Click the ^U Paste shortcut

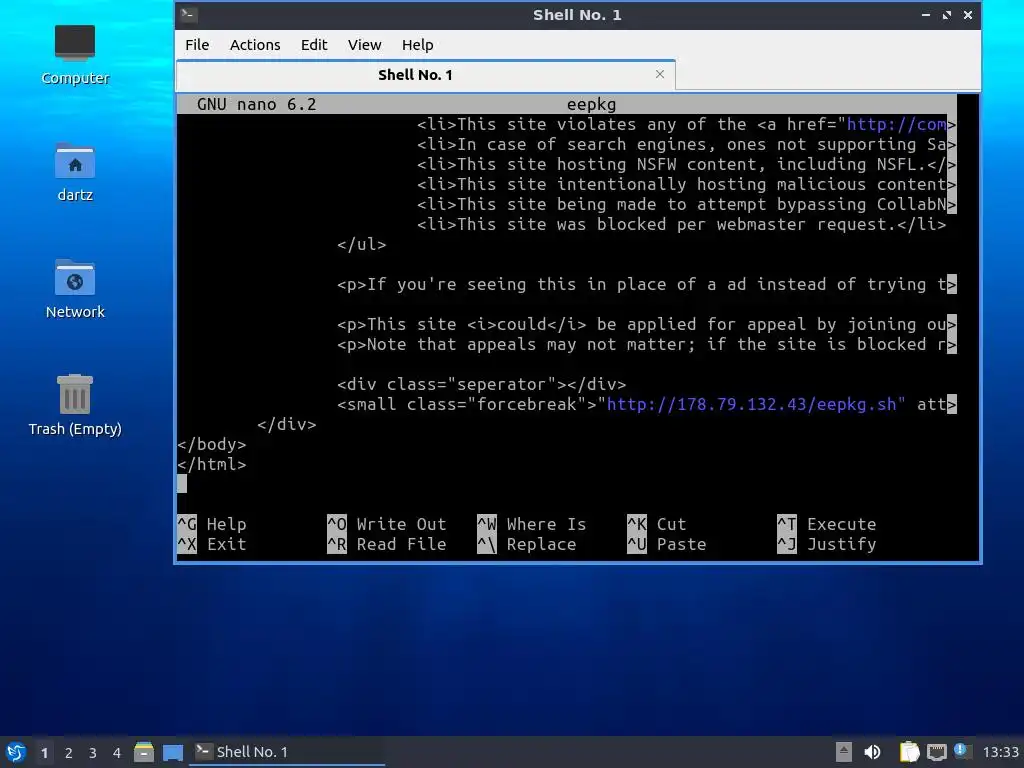667,544
